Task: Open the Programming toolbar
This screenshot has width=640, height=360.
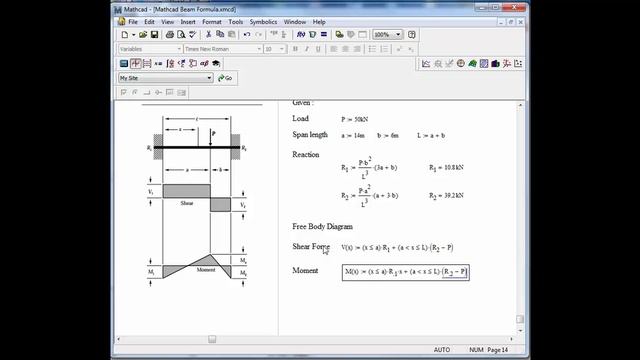Action: click(193, 64)
